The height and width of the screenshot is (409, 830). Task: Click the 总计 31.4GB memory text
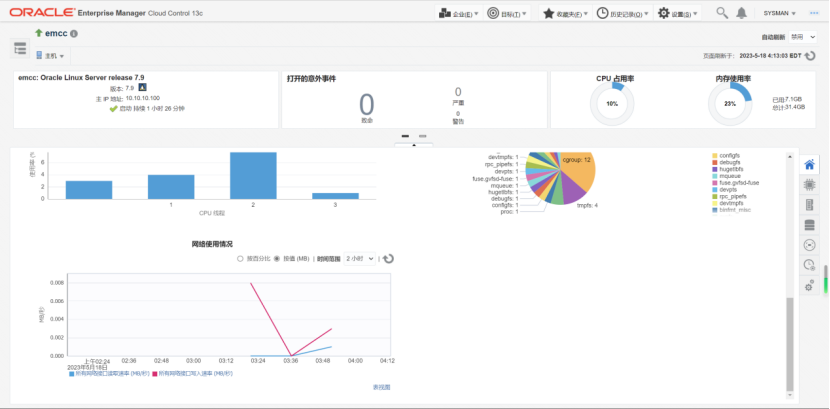789,107
